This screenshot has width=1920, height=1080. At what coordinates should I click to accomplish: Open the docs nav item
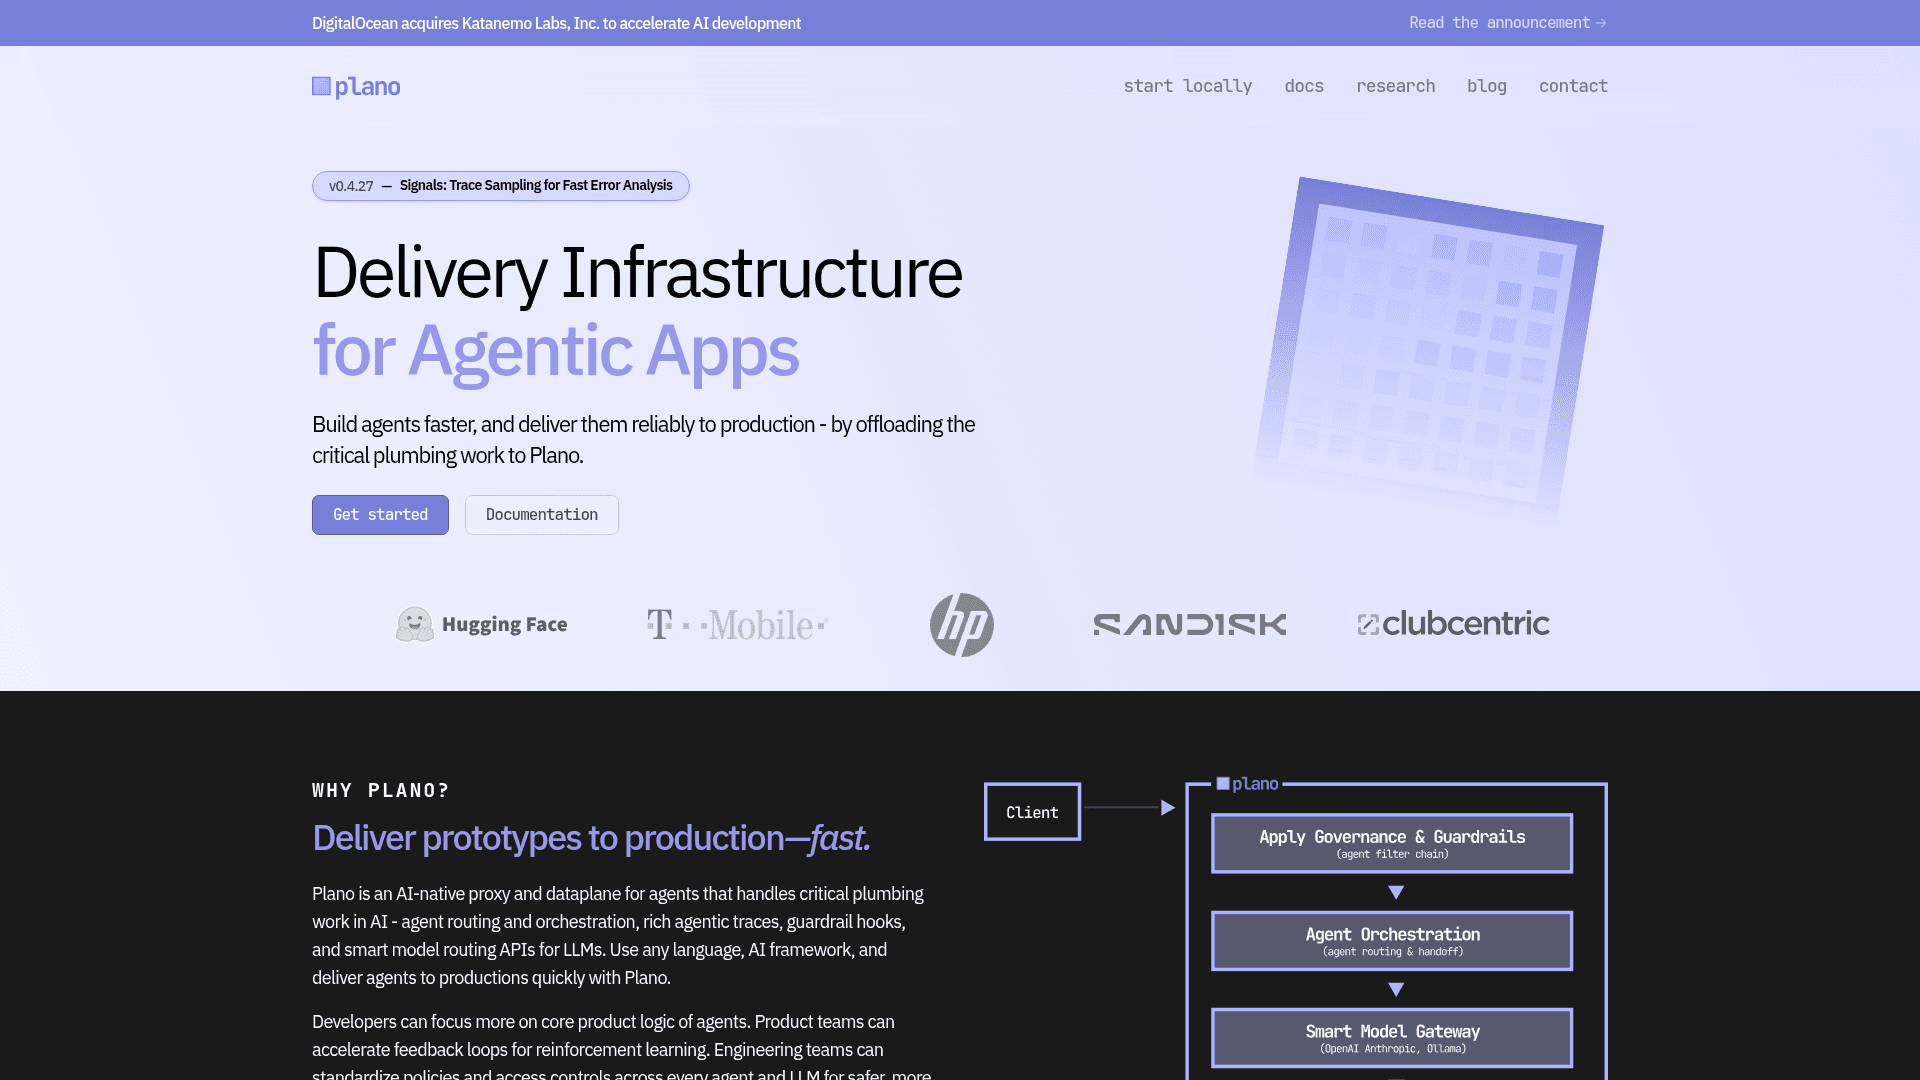click(1304, 86)
